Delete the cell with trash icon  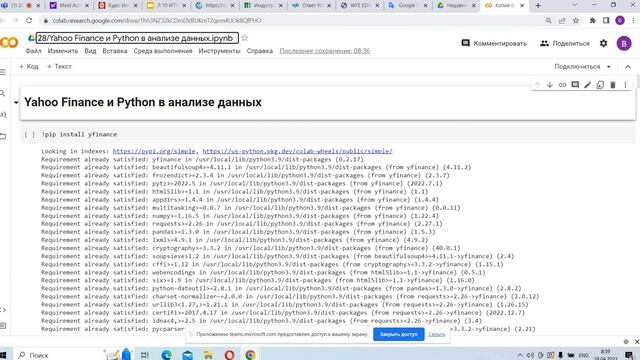[x=613, y=85]
